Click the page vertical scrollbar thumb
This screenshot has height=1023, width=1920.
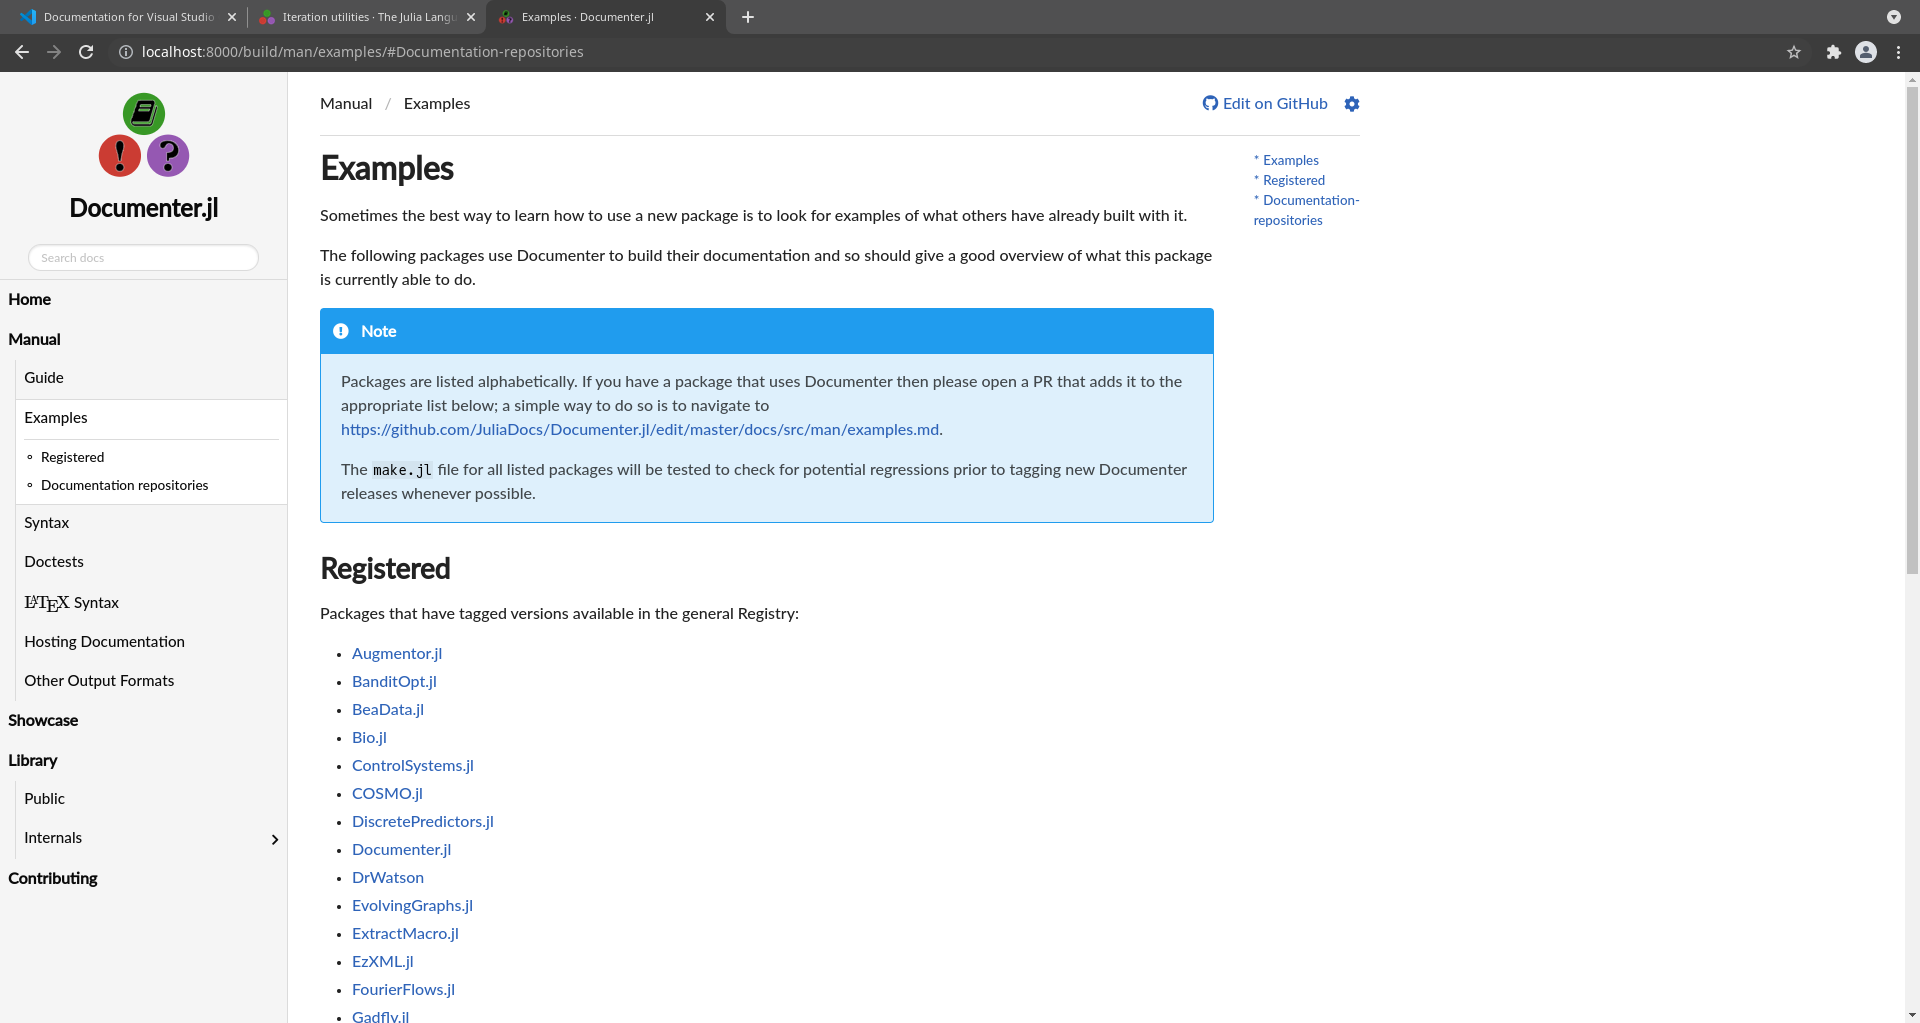tap(1912, 330)
